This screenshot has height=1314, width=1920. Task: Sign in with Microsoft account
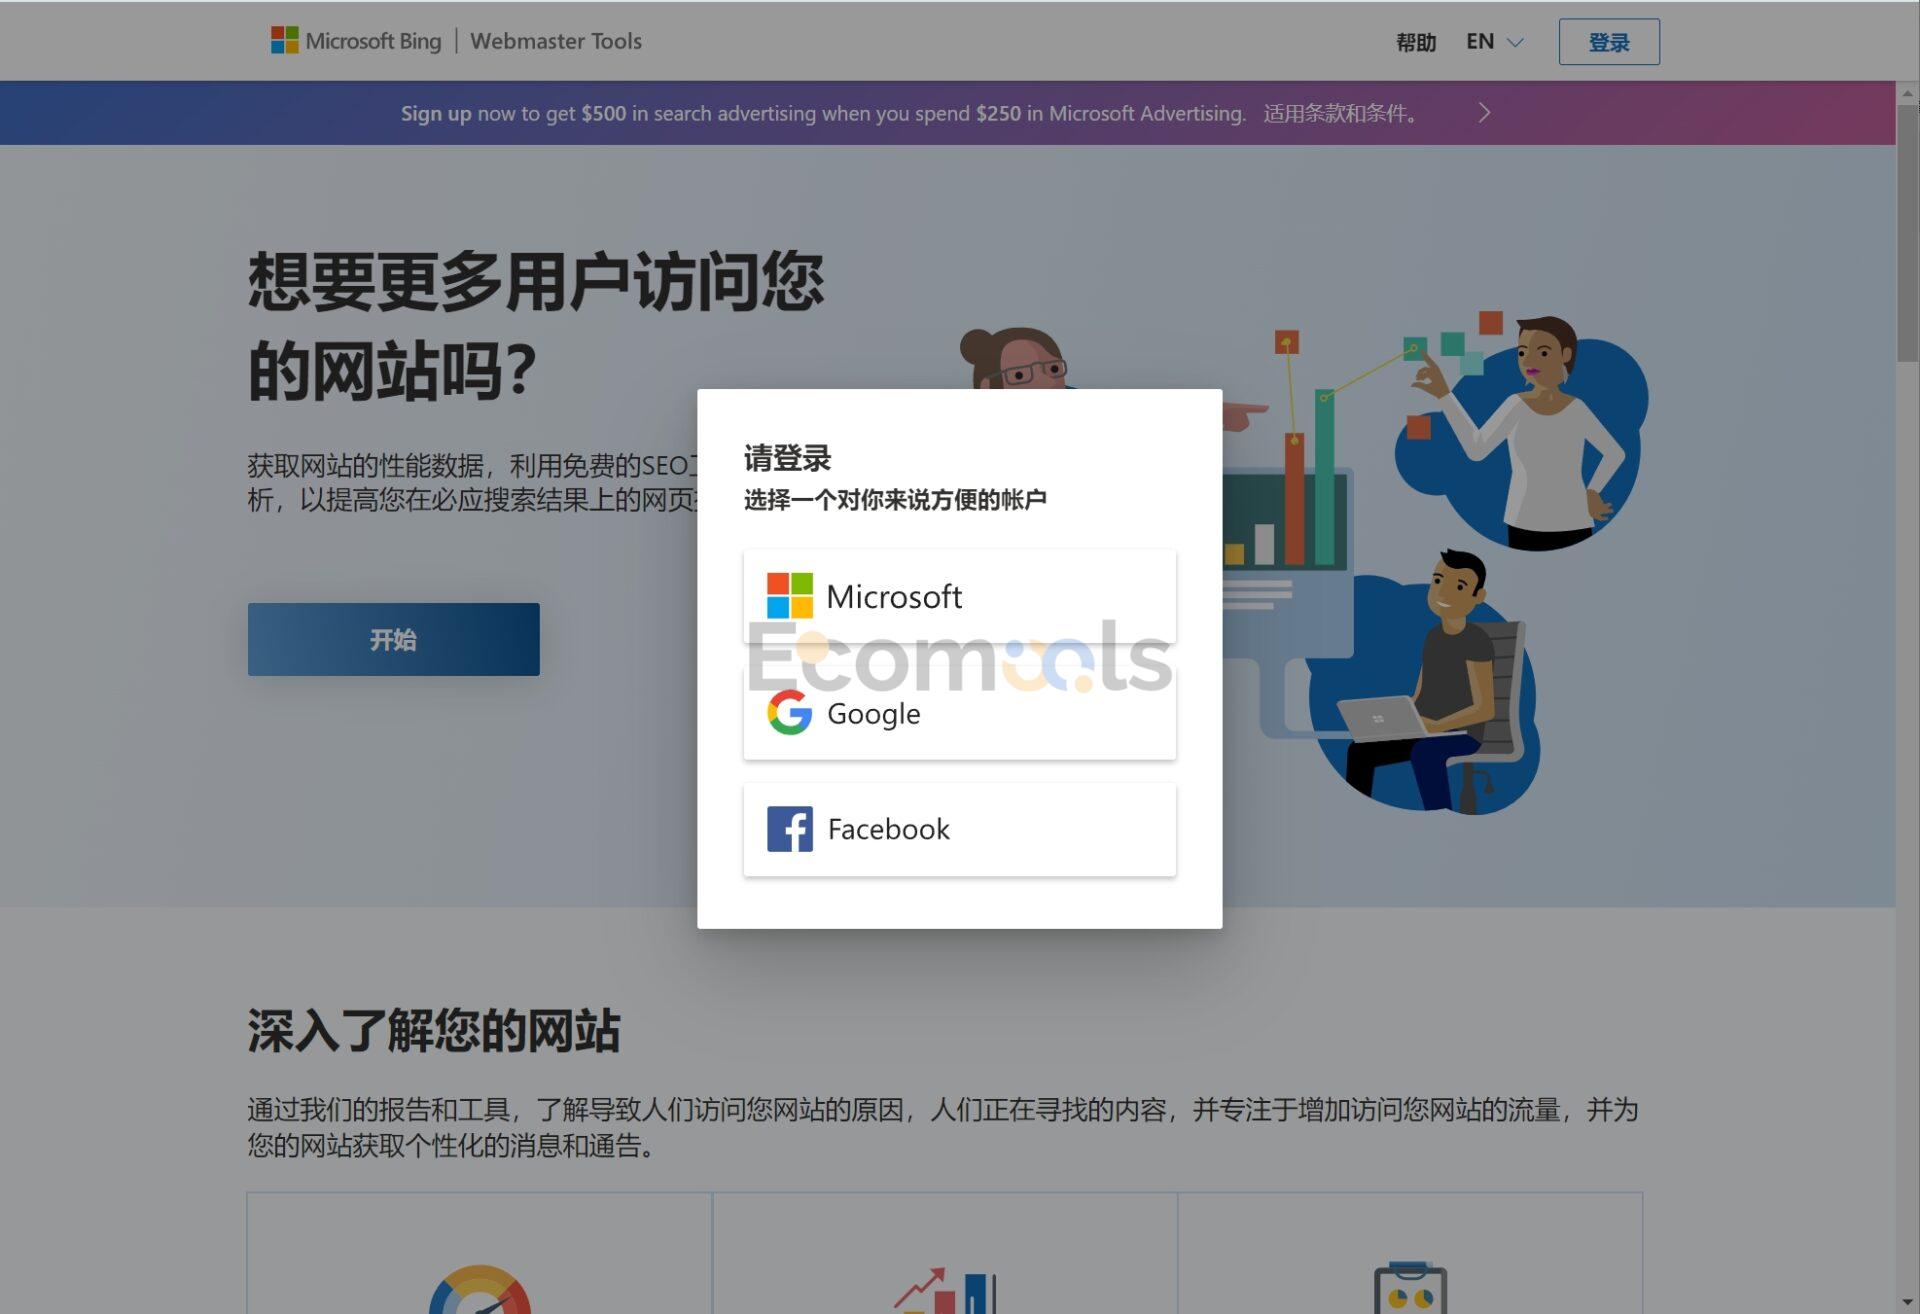(x=960, y=597)
